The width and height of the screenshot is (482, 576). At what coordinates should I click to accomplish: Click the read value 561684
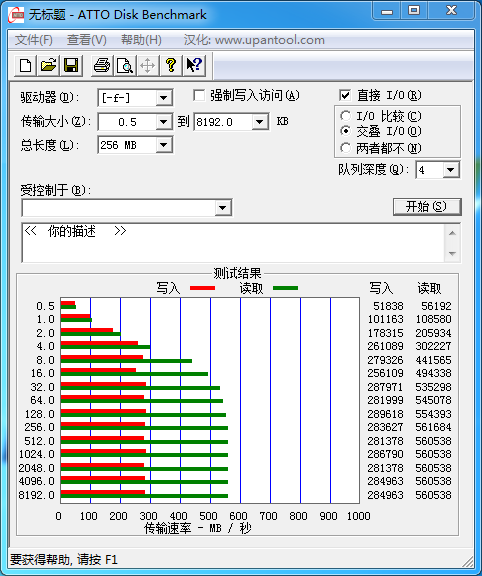coord(433,427)
